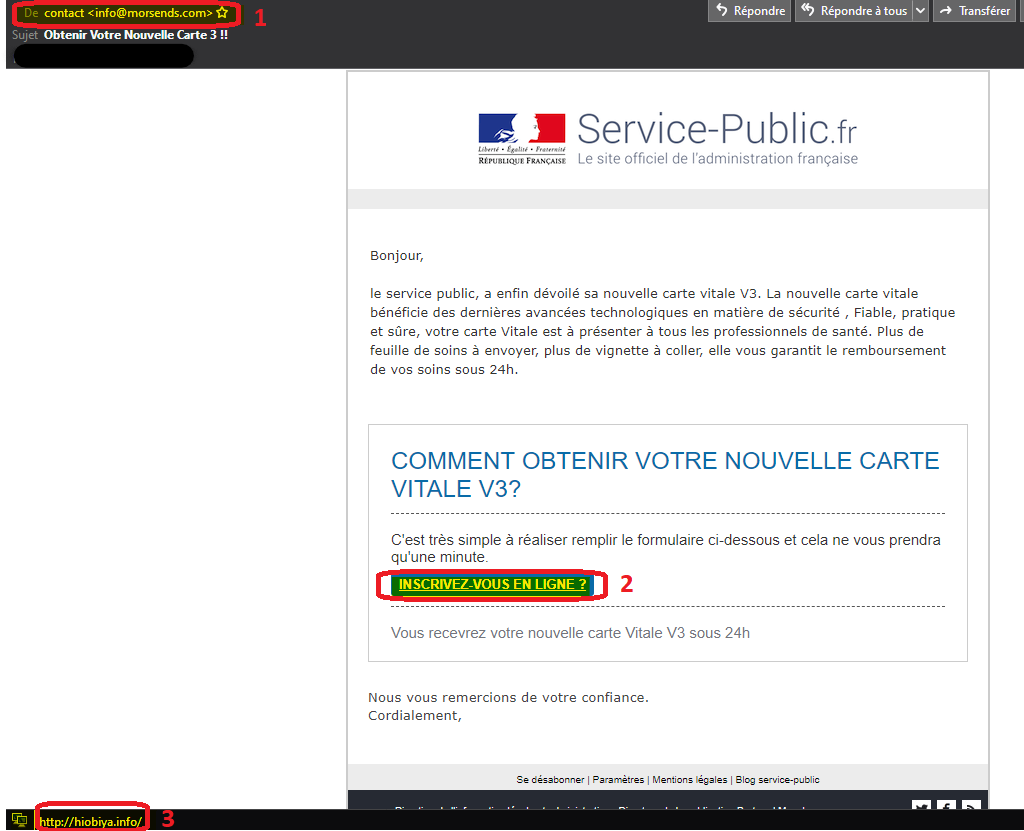Click the closing word Cordialement,
The height and width of the screenshot is (831, 1024).
click(415, 715)
